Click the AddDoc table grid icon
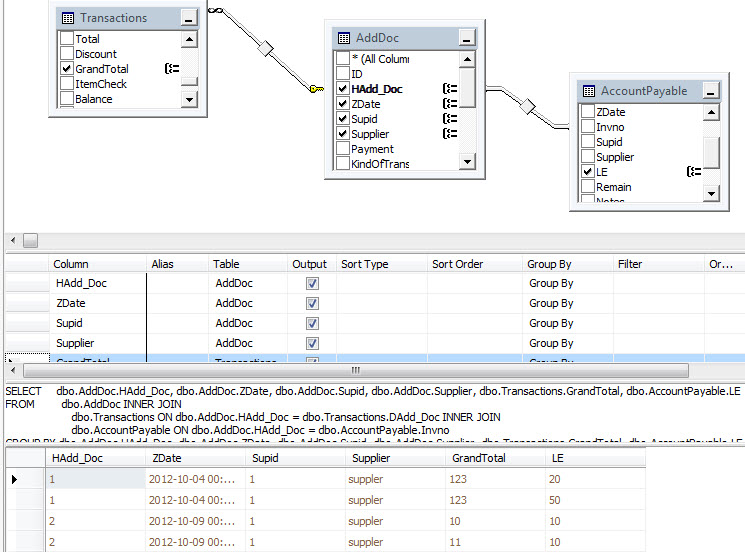 (x=344, y=38)
